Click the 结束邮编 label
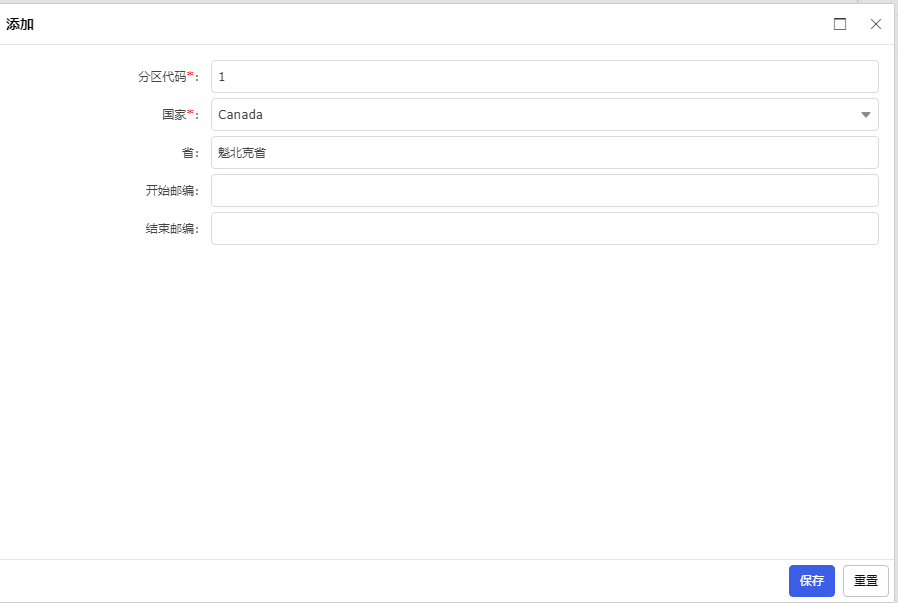This screenshot has width=898, height=603. click(x=172, y=229)
